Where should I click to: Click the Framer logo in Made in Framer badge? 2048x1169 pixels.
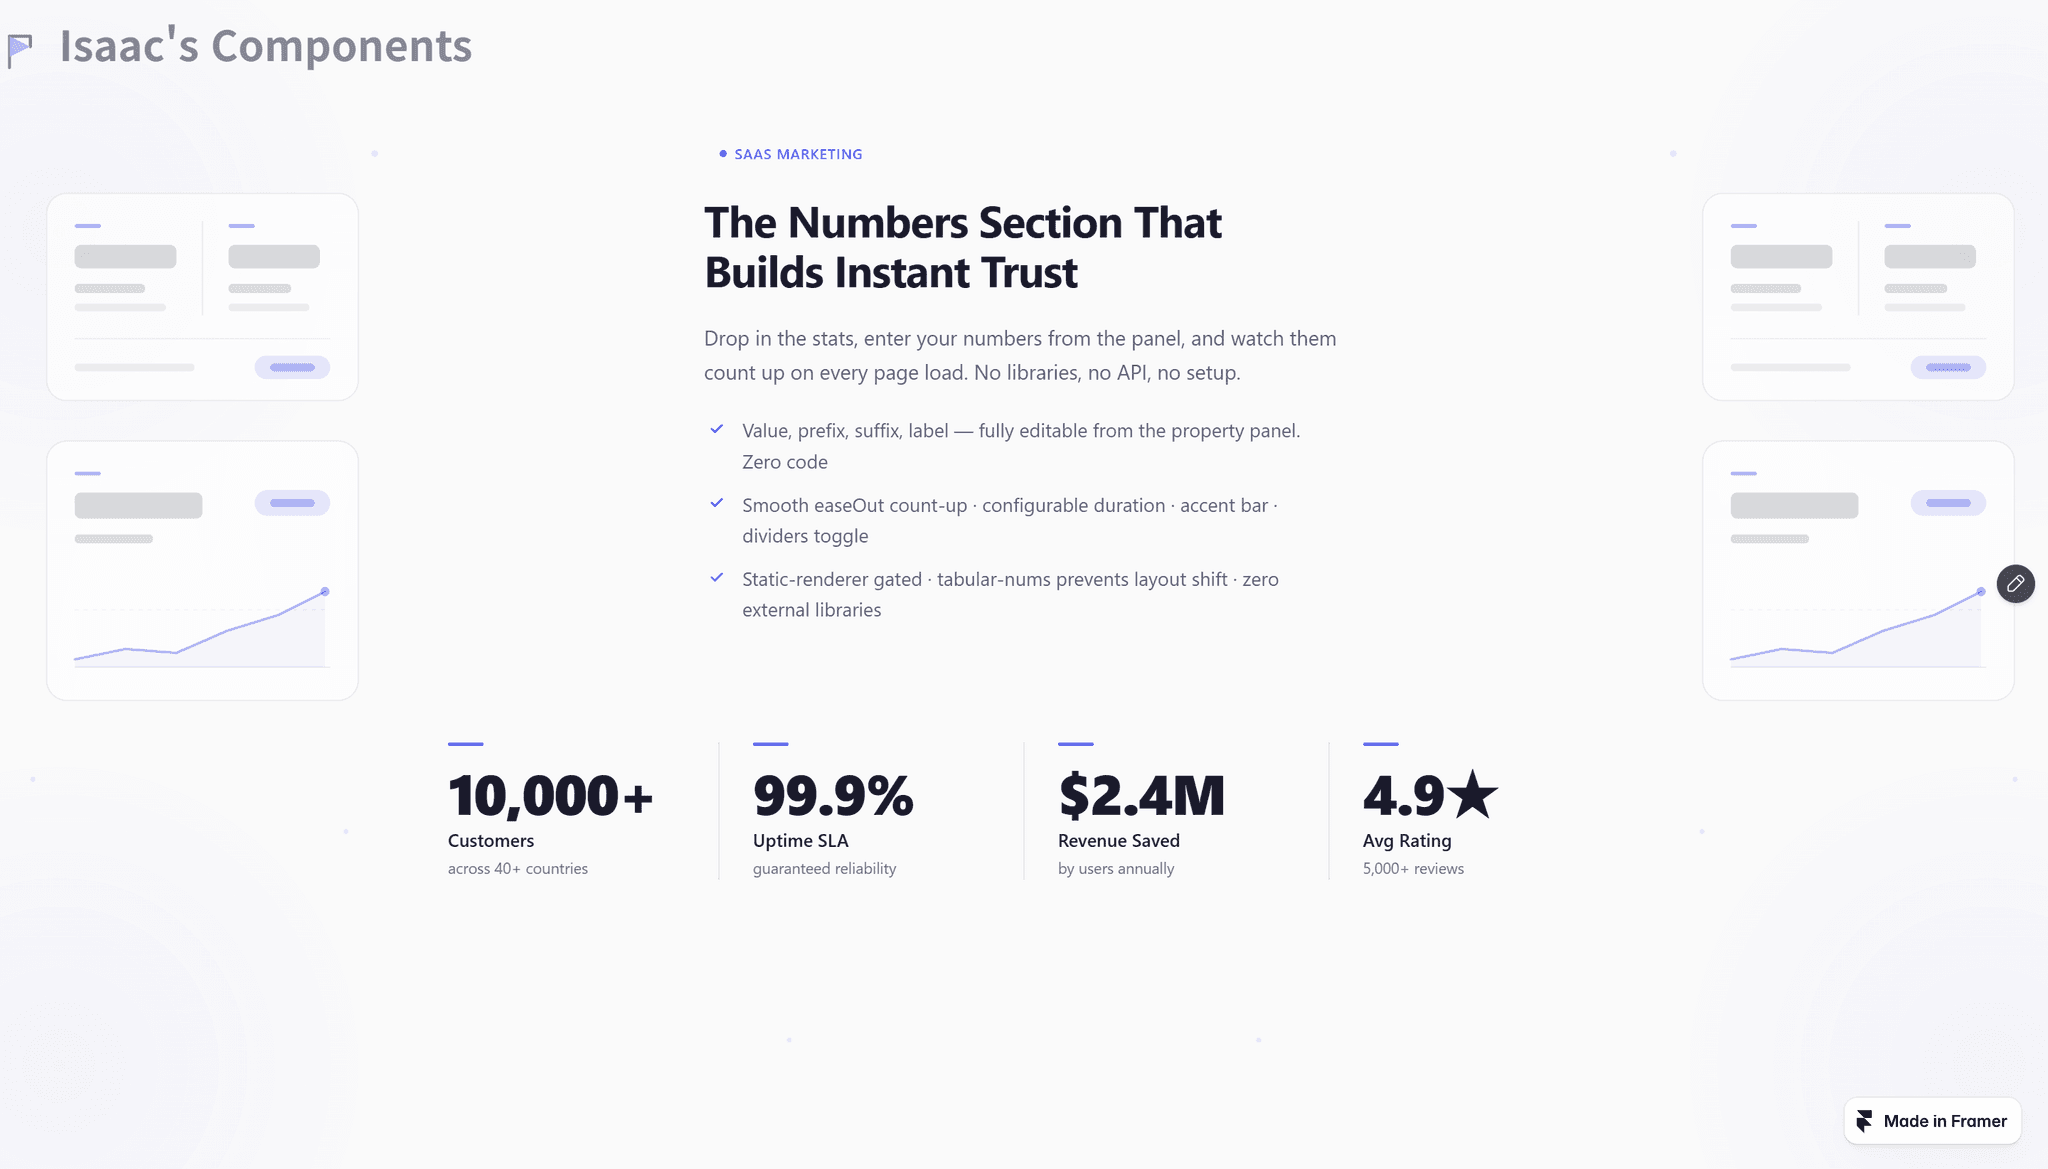point(1864,1121)
